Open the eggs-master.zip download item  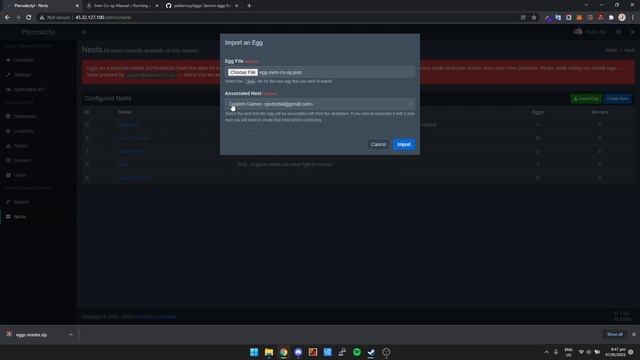pos(32,335)
